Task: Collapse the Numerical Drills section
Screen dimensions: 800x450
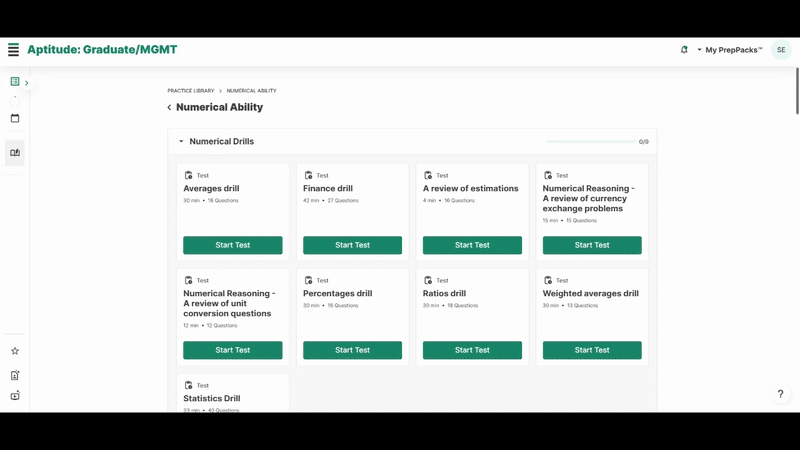Action: click(181, 142)
